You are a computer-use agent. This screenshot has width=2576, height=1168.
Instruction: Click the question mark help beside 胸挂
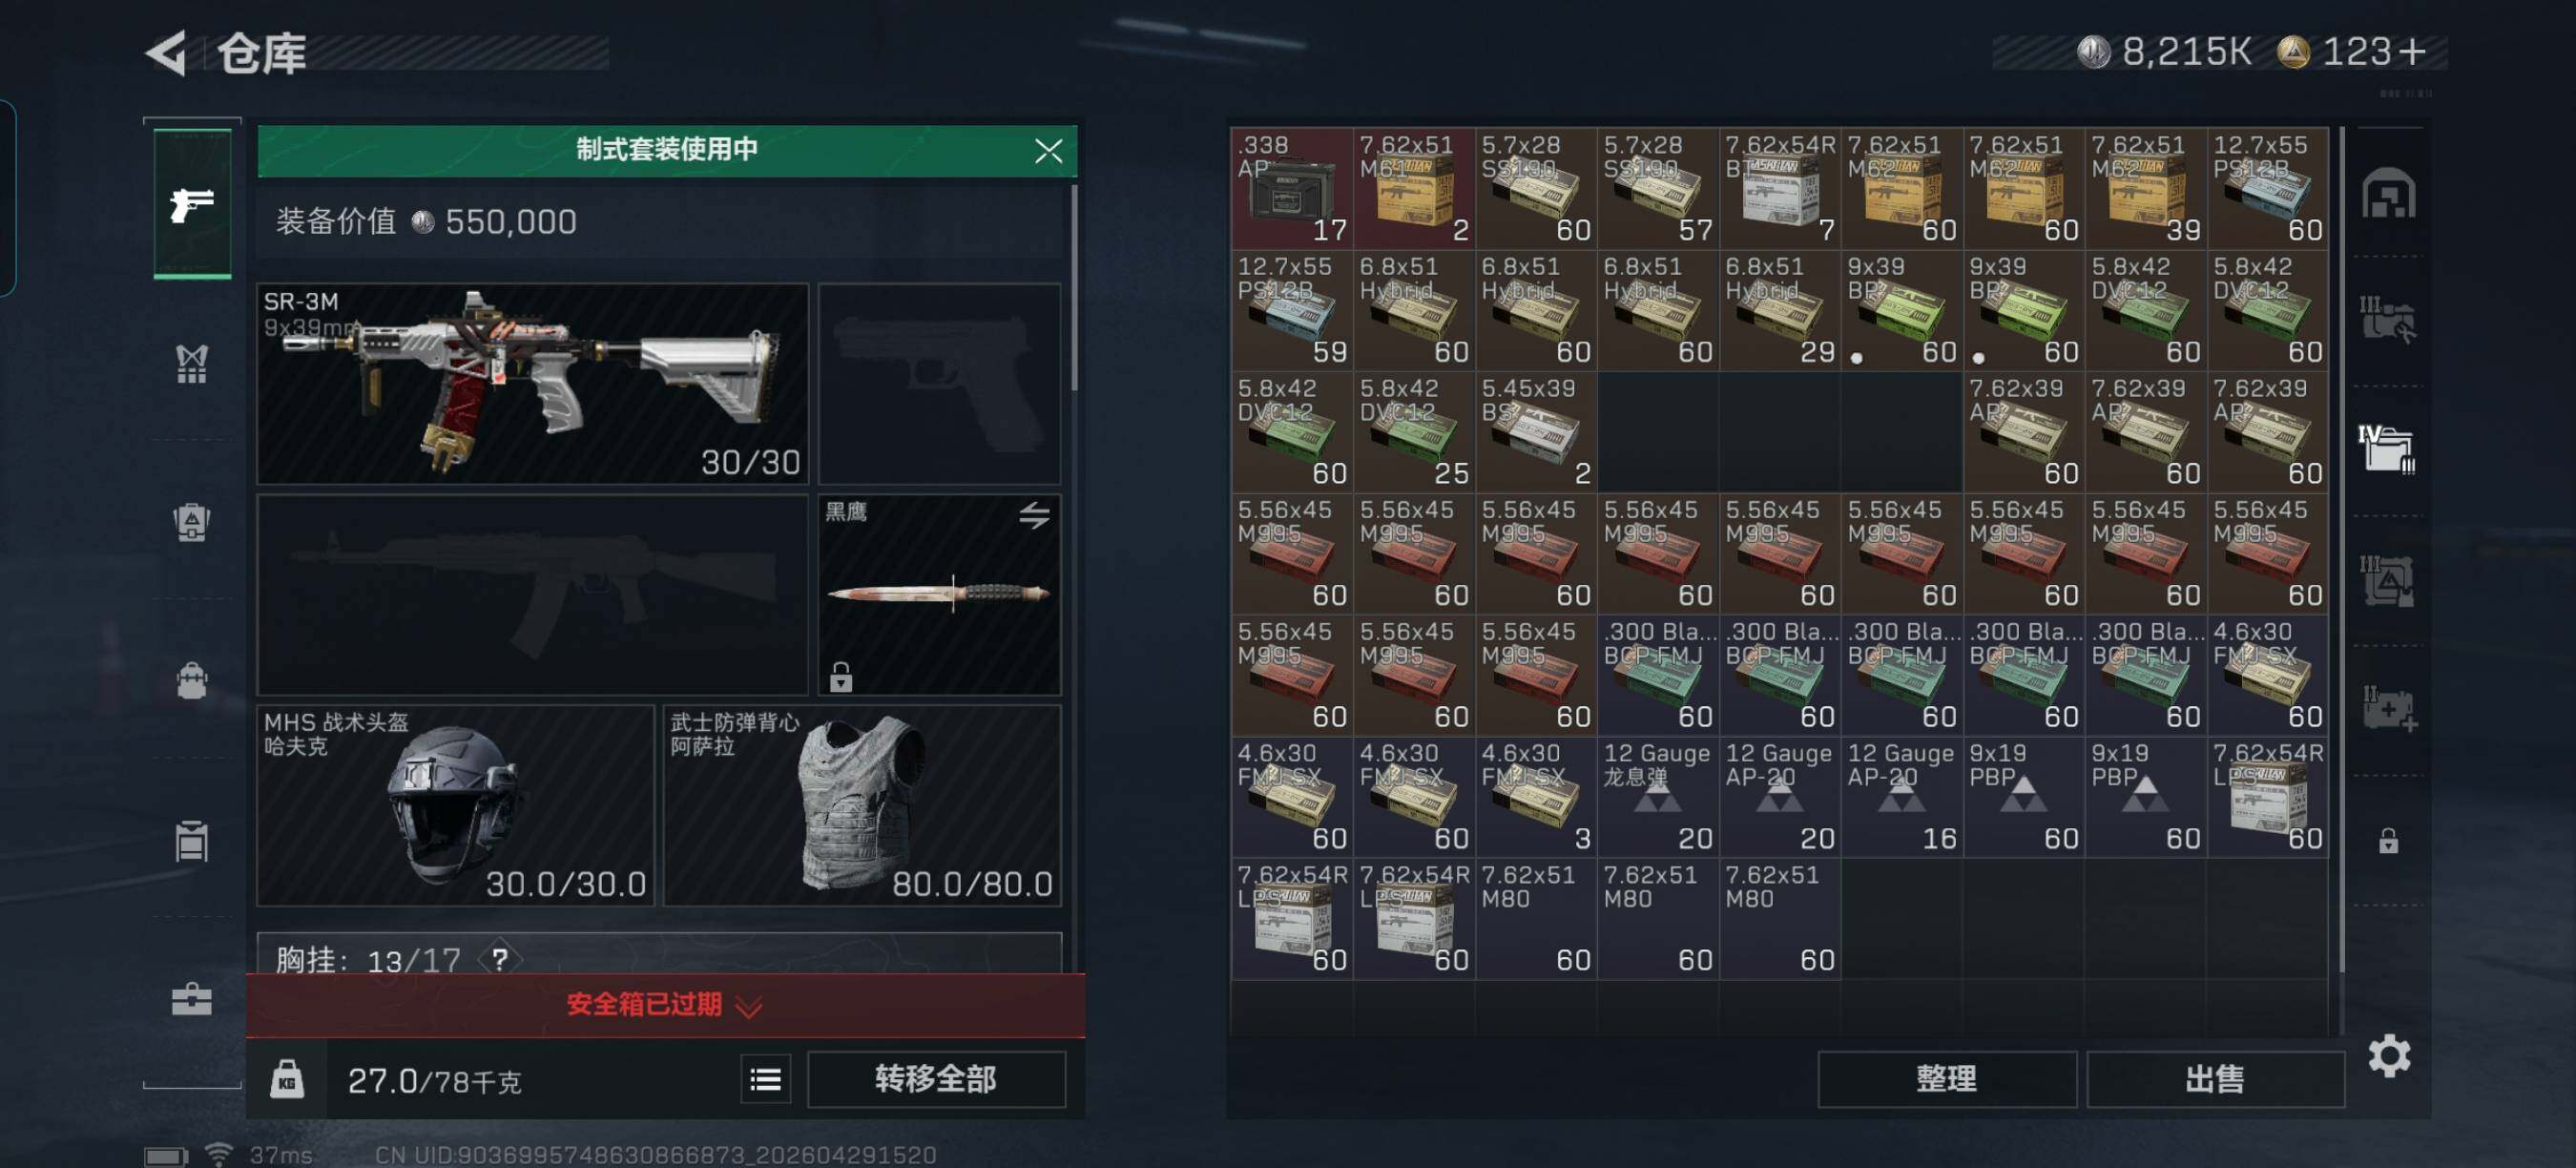click(499, 960)
